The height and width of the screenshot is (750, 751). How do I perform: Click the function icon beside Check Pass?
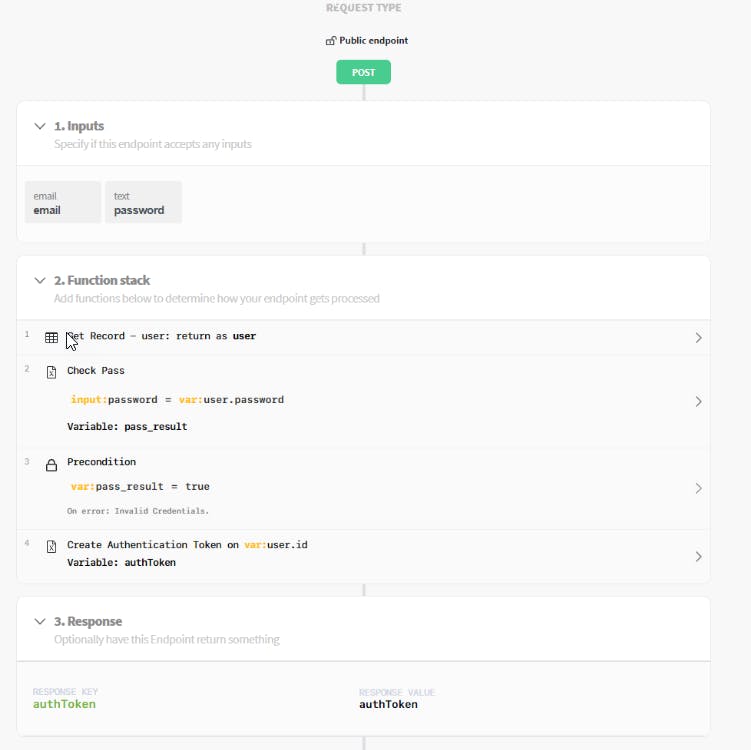pos(52,372)
